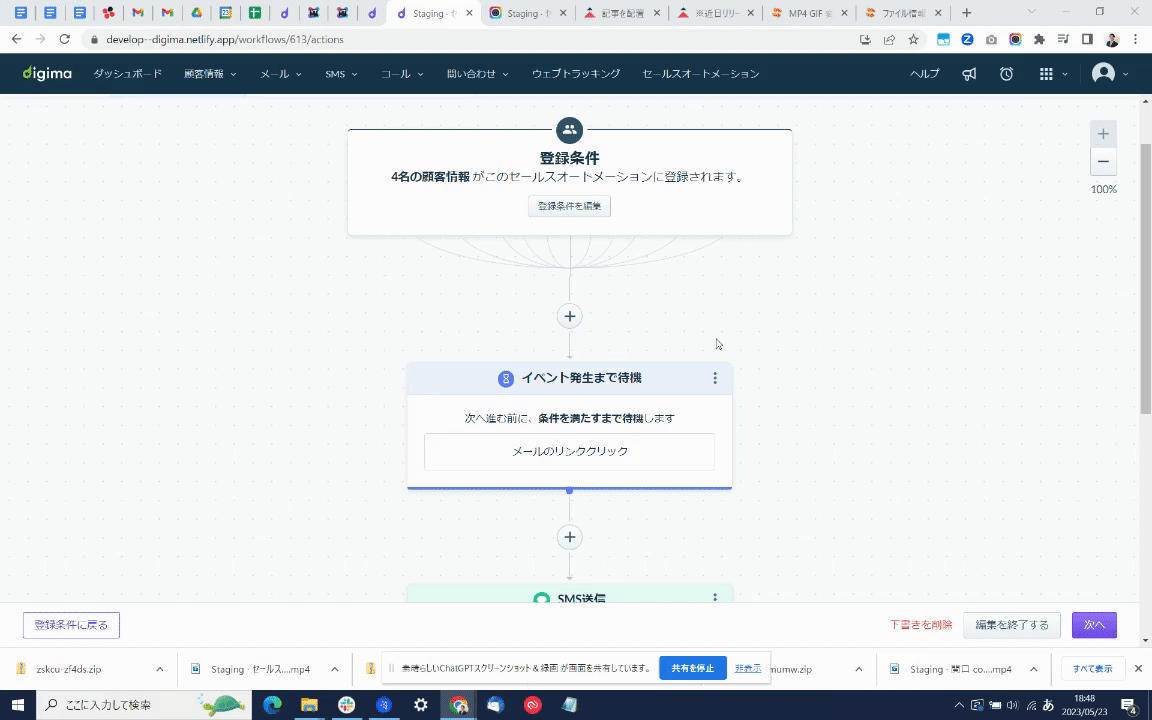Click 登録条件に戻る button

[71, 625]
